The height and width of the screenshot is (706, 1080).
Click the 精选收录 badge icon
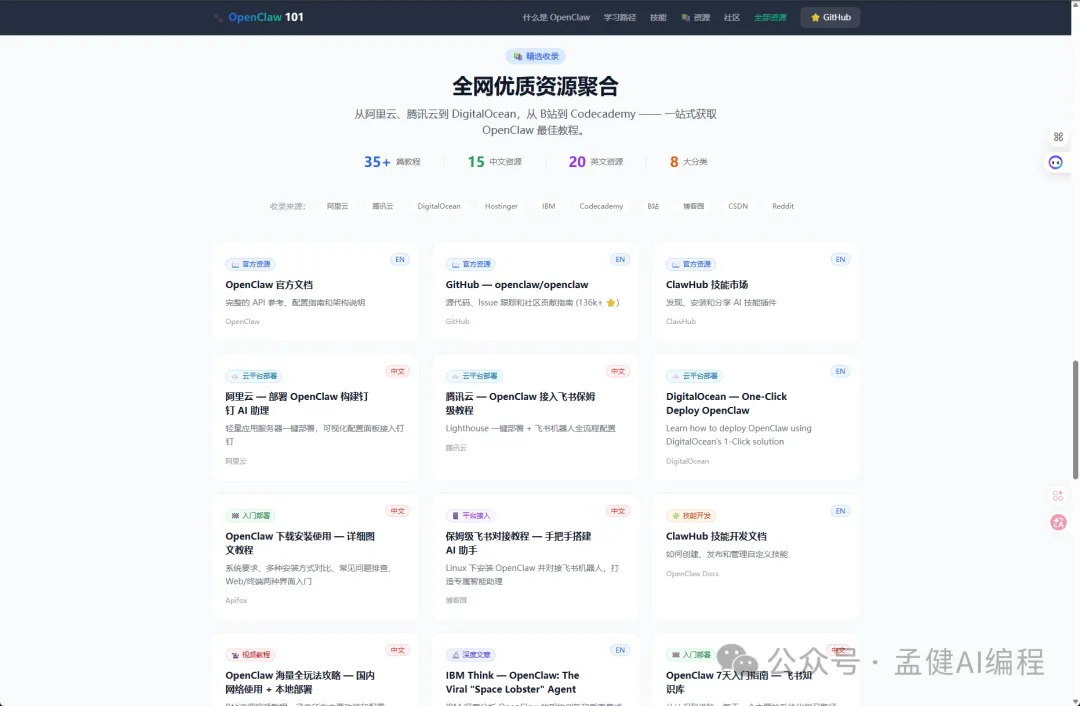tap(518, 57)
